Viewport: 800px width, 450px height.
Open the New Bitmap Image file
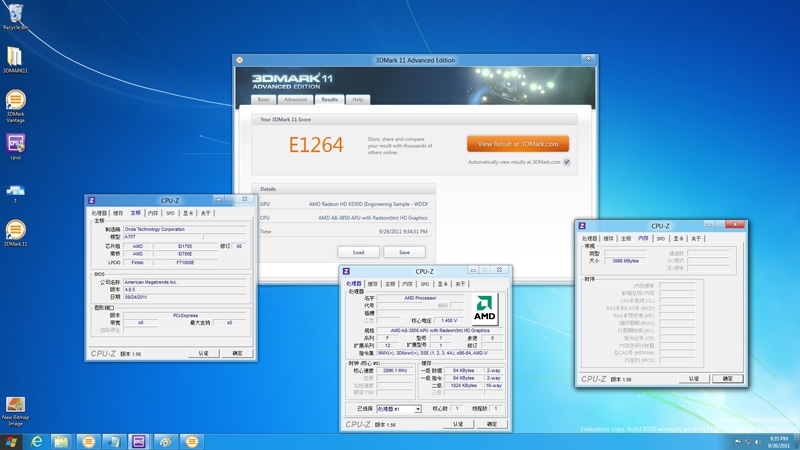click(x=15, y=406)
